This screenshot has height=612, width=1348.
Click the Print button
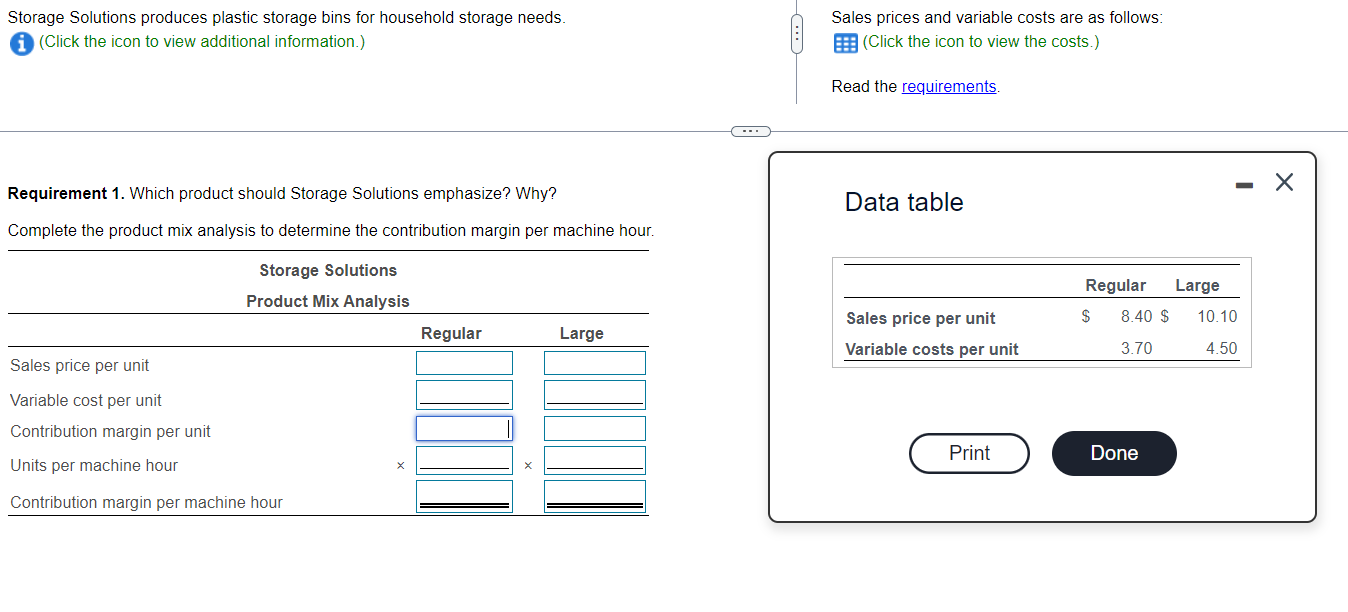pyautogui.click(x=968, y=453)
